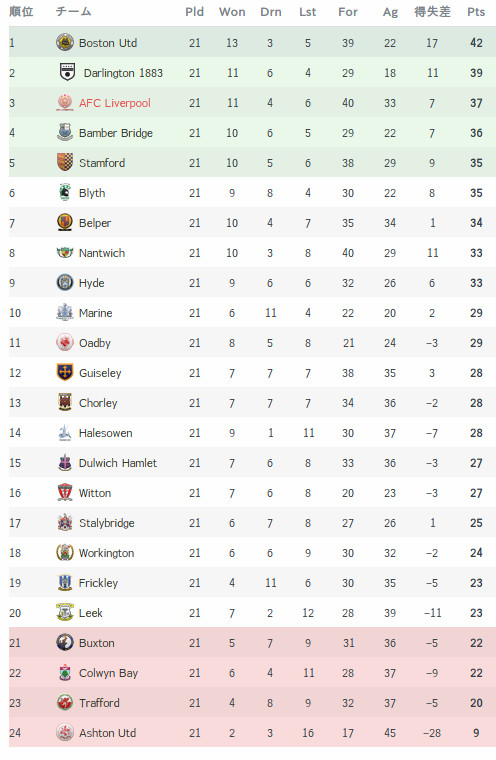Open the AFC Liverpool team link
Image resolution: width=496 pixels, height=760 pixels.
click(x=115, y=103)
